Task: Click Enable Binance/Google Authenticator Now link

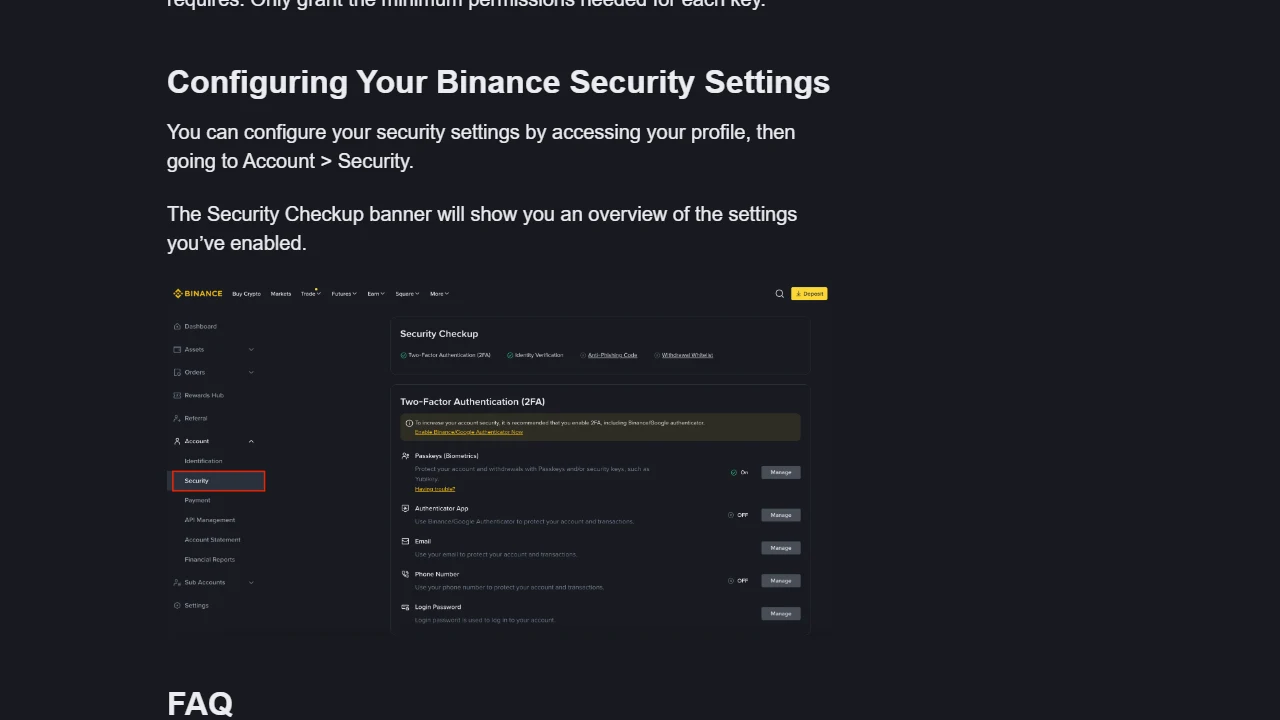Action: [x=469, y=432]
